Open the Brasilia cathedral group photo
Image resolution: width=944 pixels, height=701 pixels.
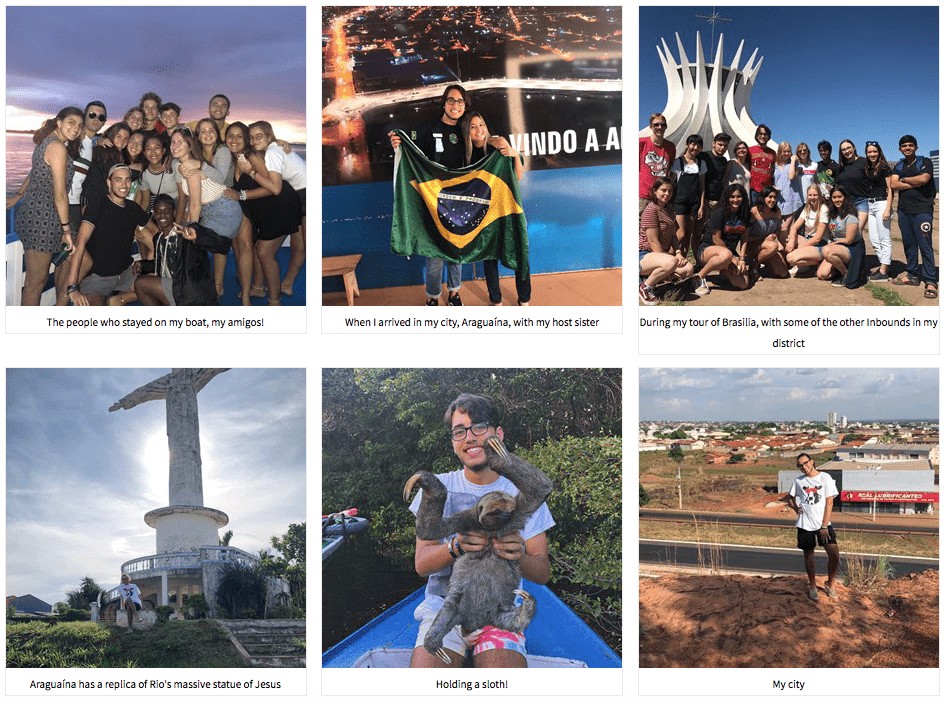click(x=789, y=156)
